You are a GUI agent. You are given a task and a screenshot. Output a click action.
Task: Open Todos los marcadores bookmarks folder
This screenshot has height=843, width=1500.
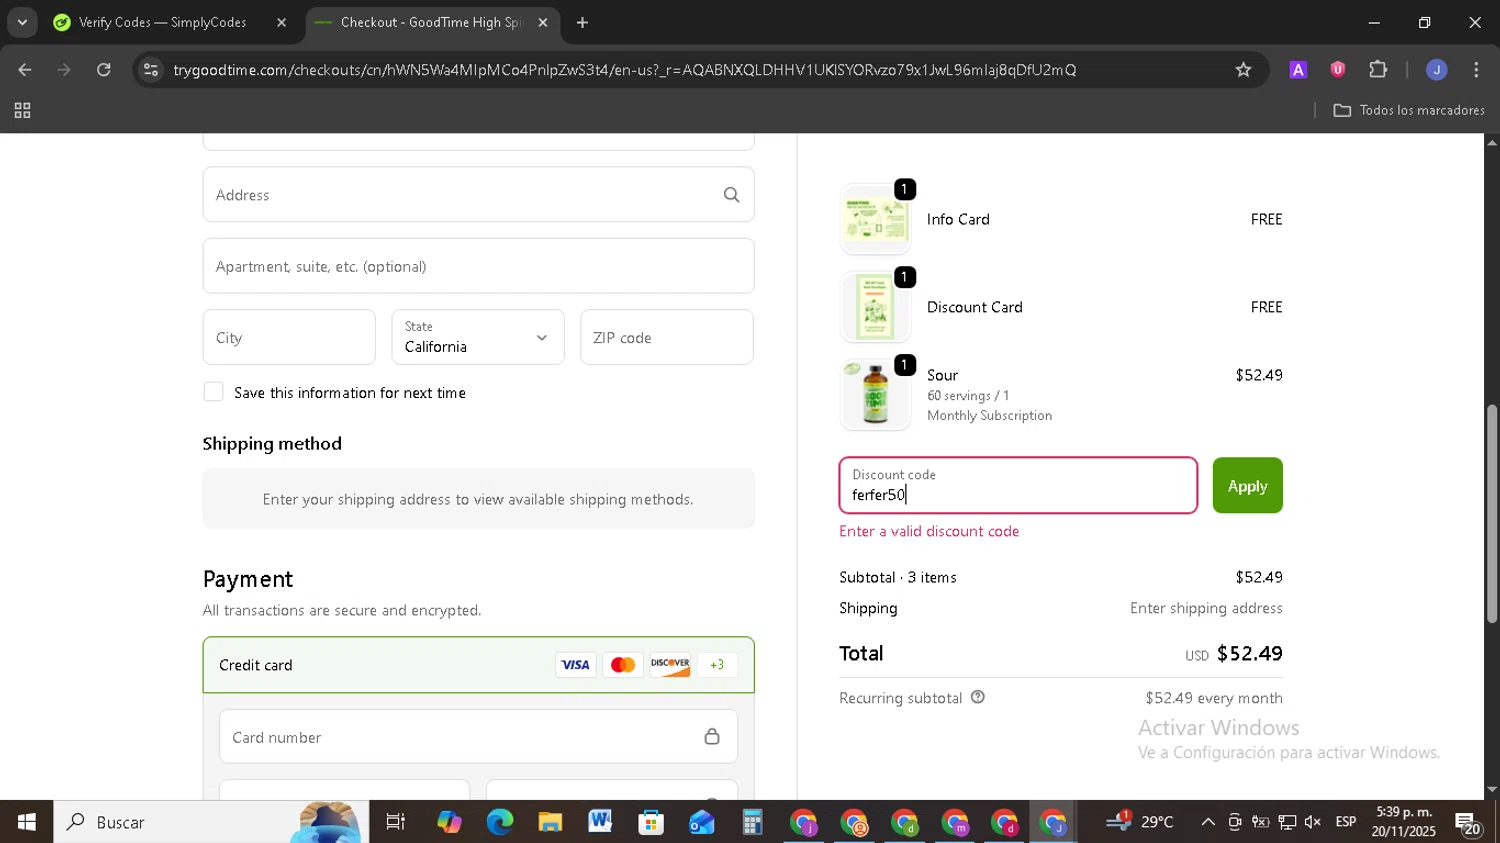click(1409, 110)
